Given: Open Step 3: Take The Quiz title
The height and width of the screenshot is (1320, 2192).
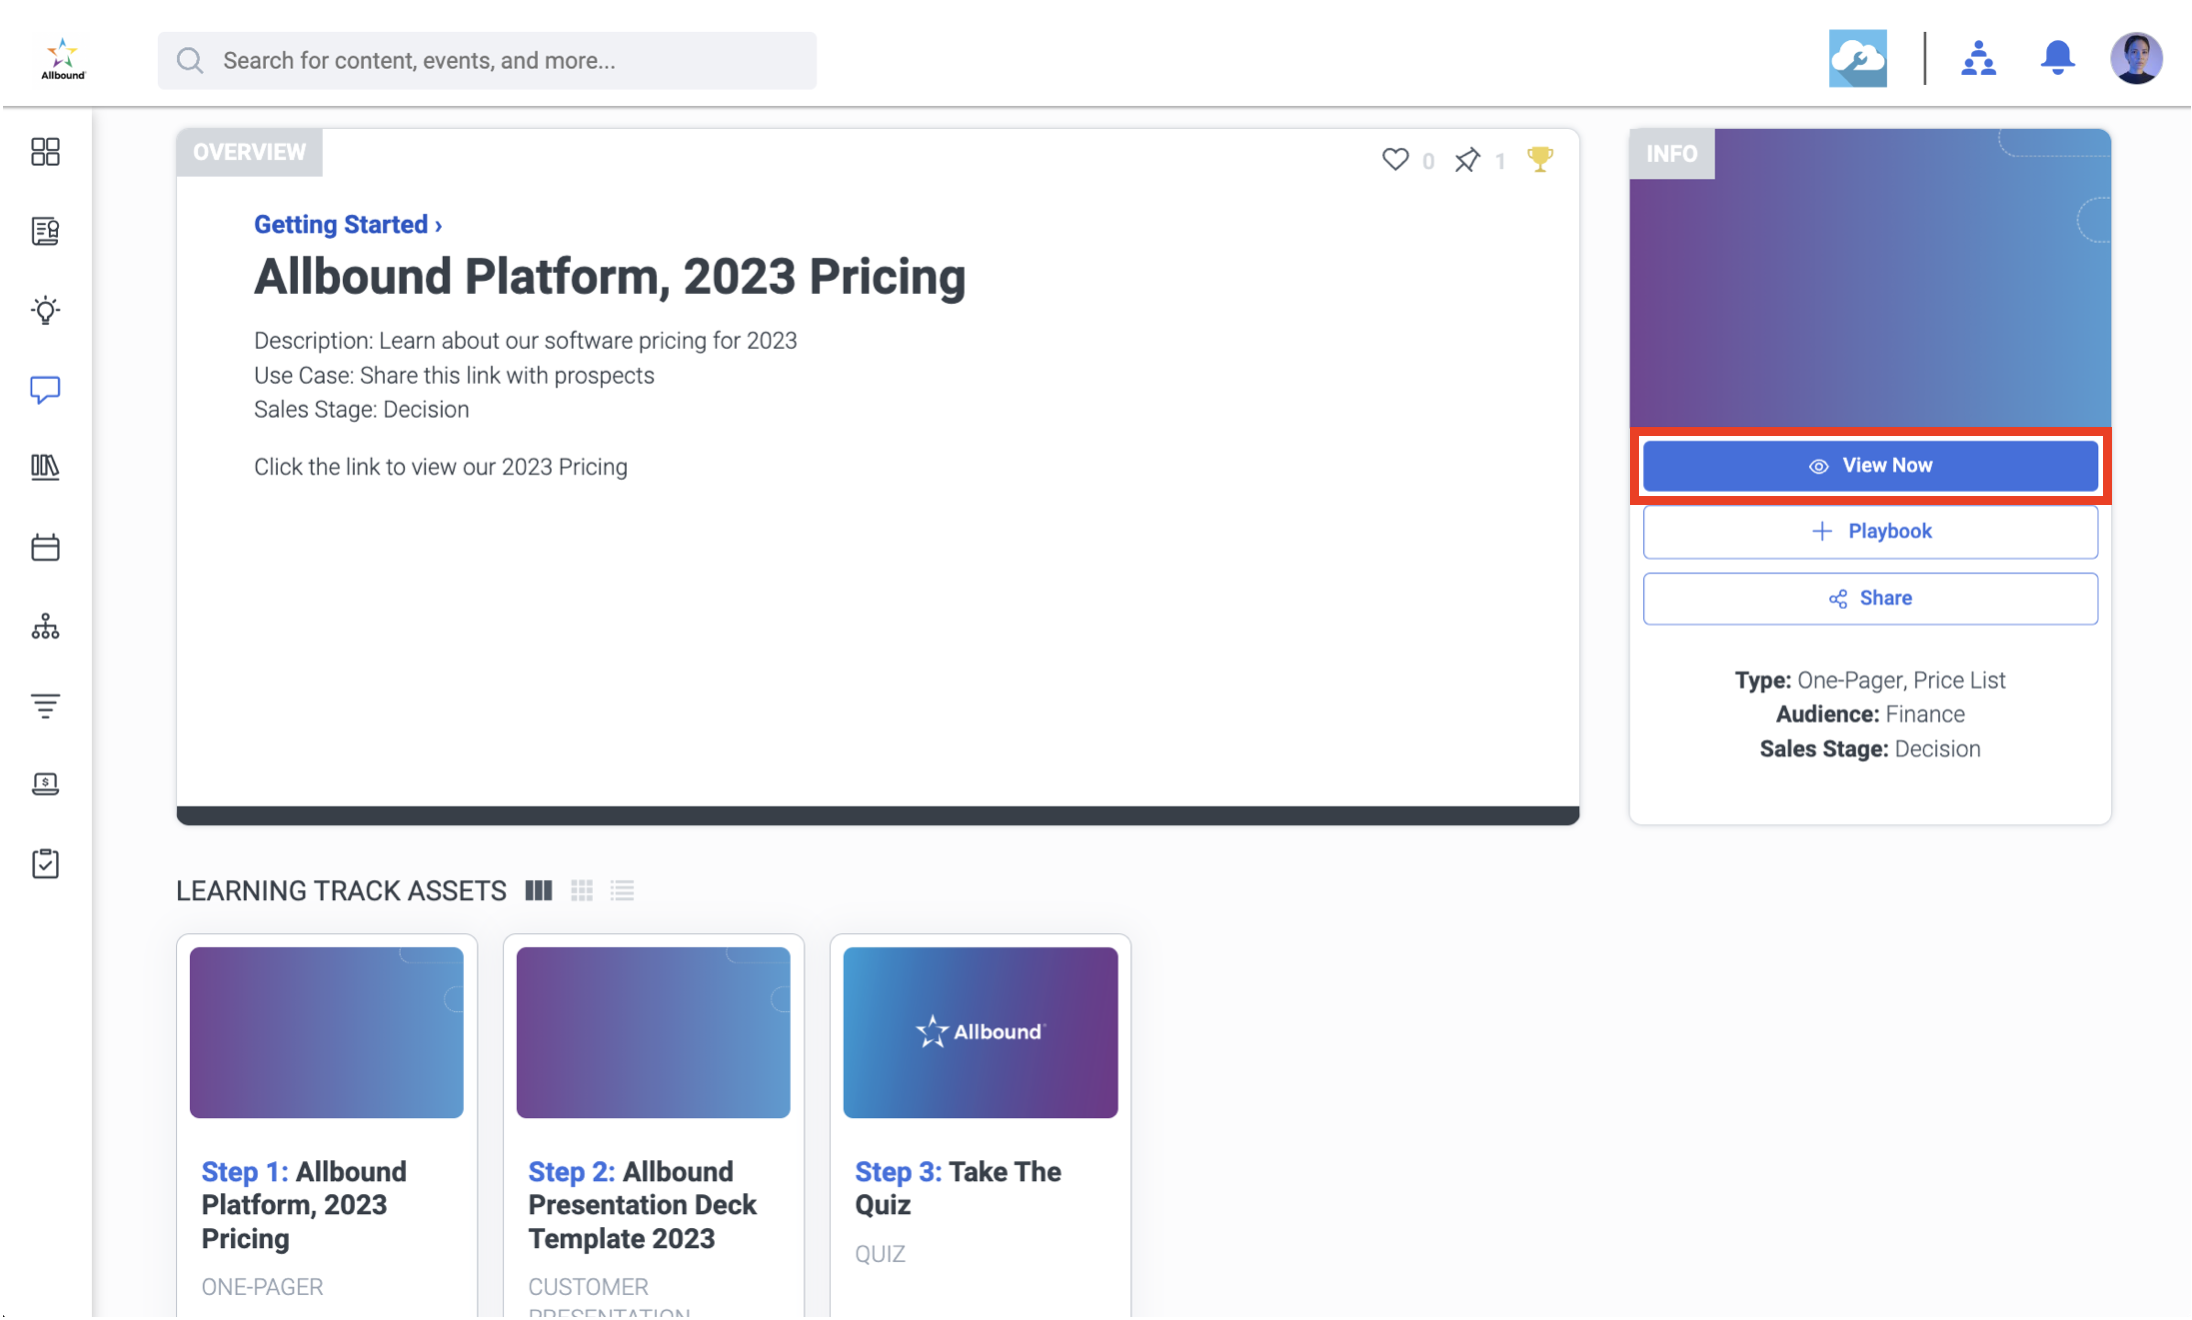Looking at the screenshot, I should pyautogui.click(x=958, y=1188).
